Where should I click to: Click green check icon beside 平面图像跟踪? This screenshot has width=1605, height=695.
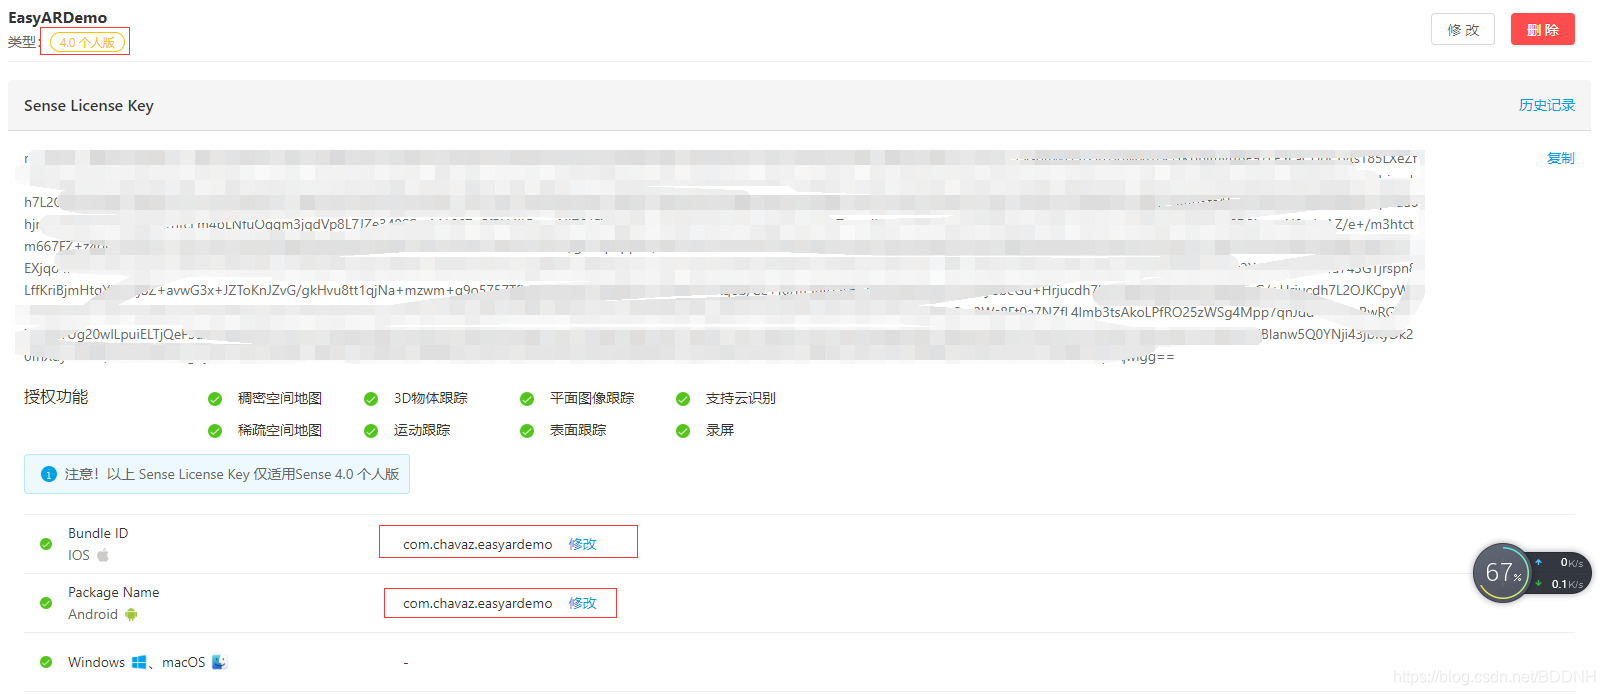[x=527, y=399]
